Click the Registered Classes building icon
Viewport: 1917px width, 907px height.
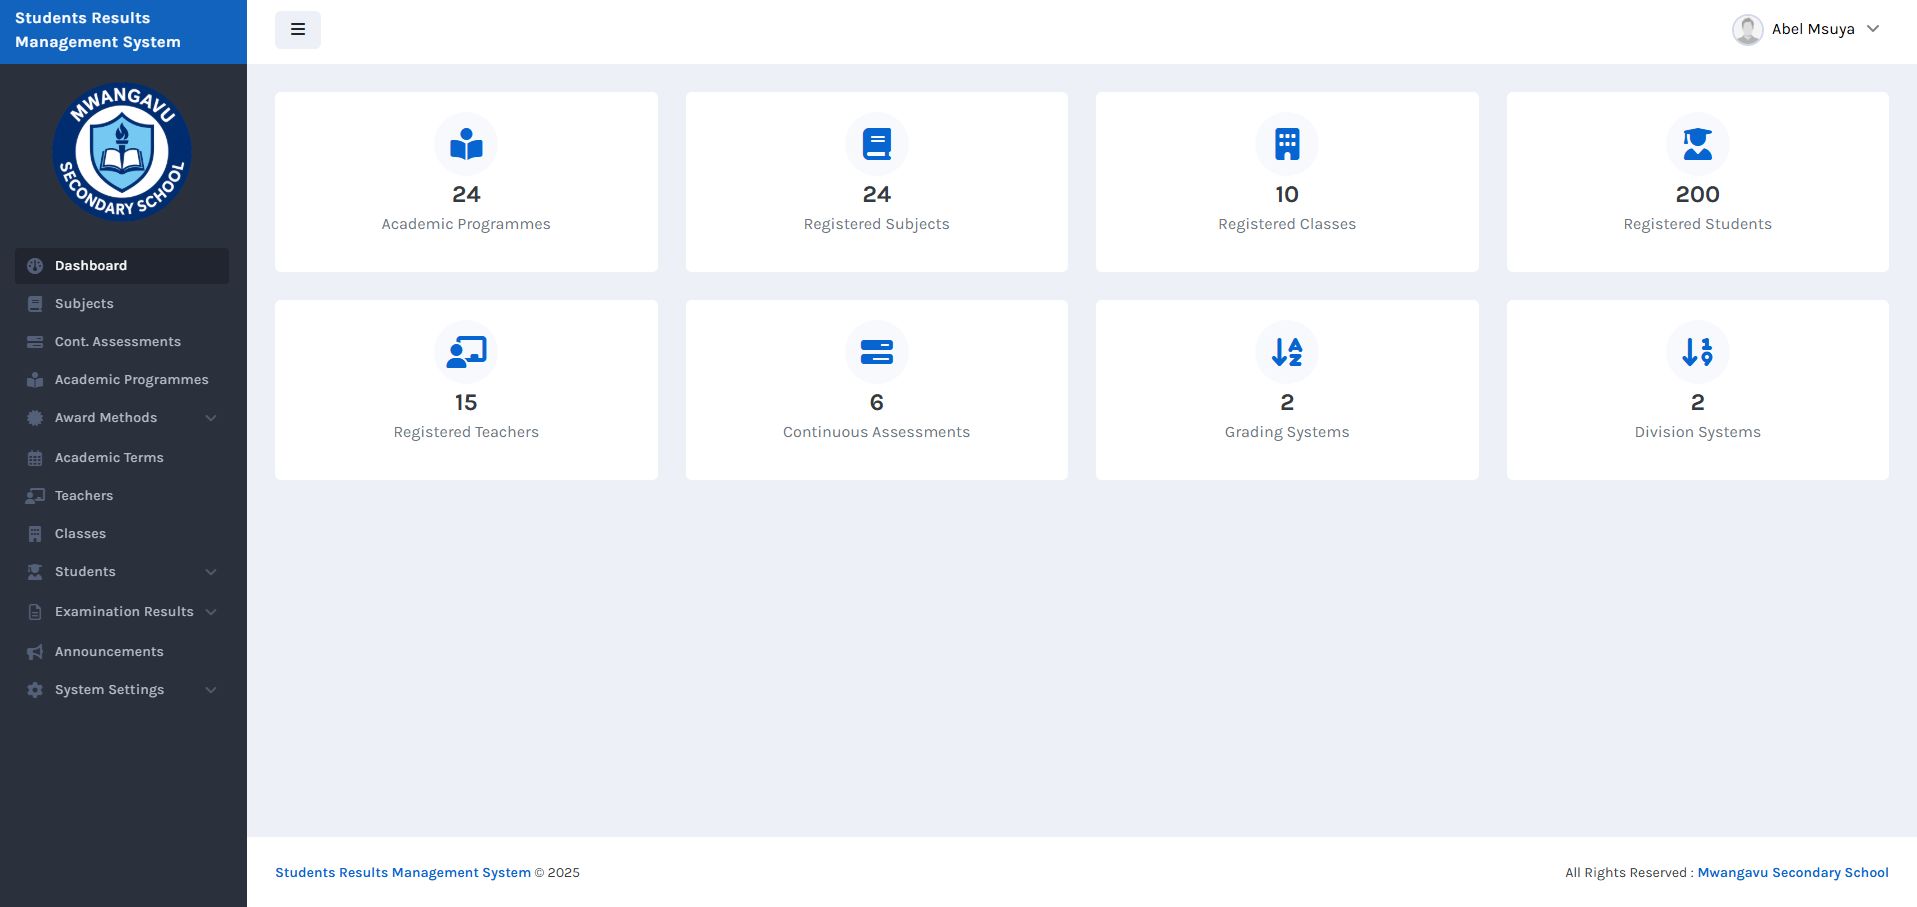coord(1287,144)
